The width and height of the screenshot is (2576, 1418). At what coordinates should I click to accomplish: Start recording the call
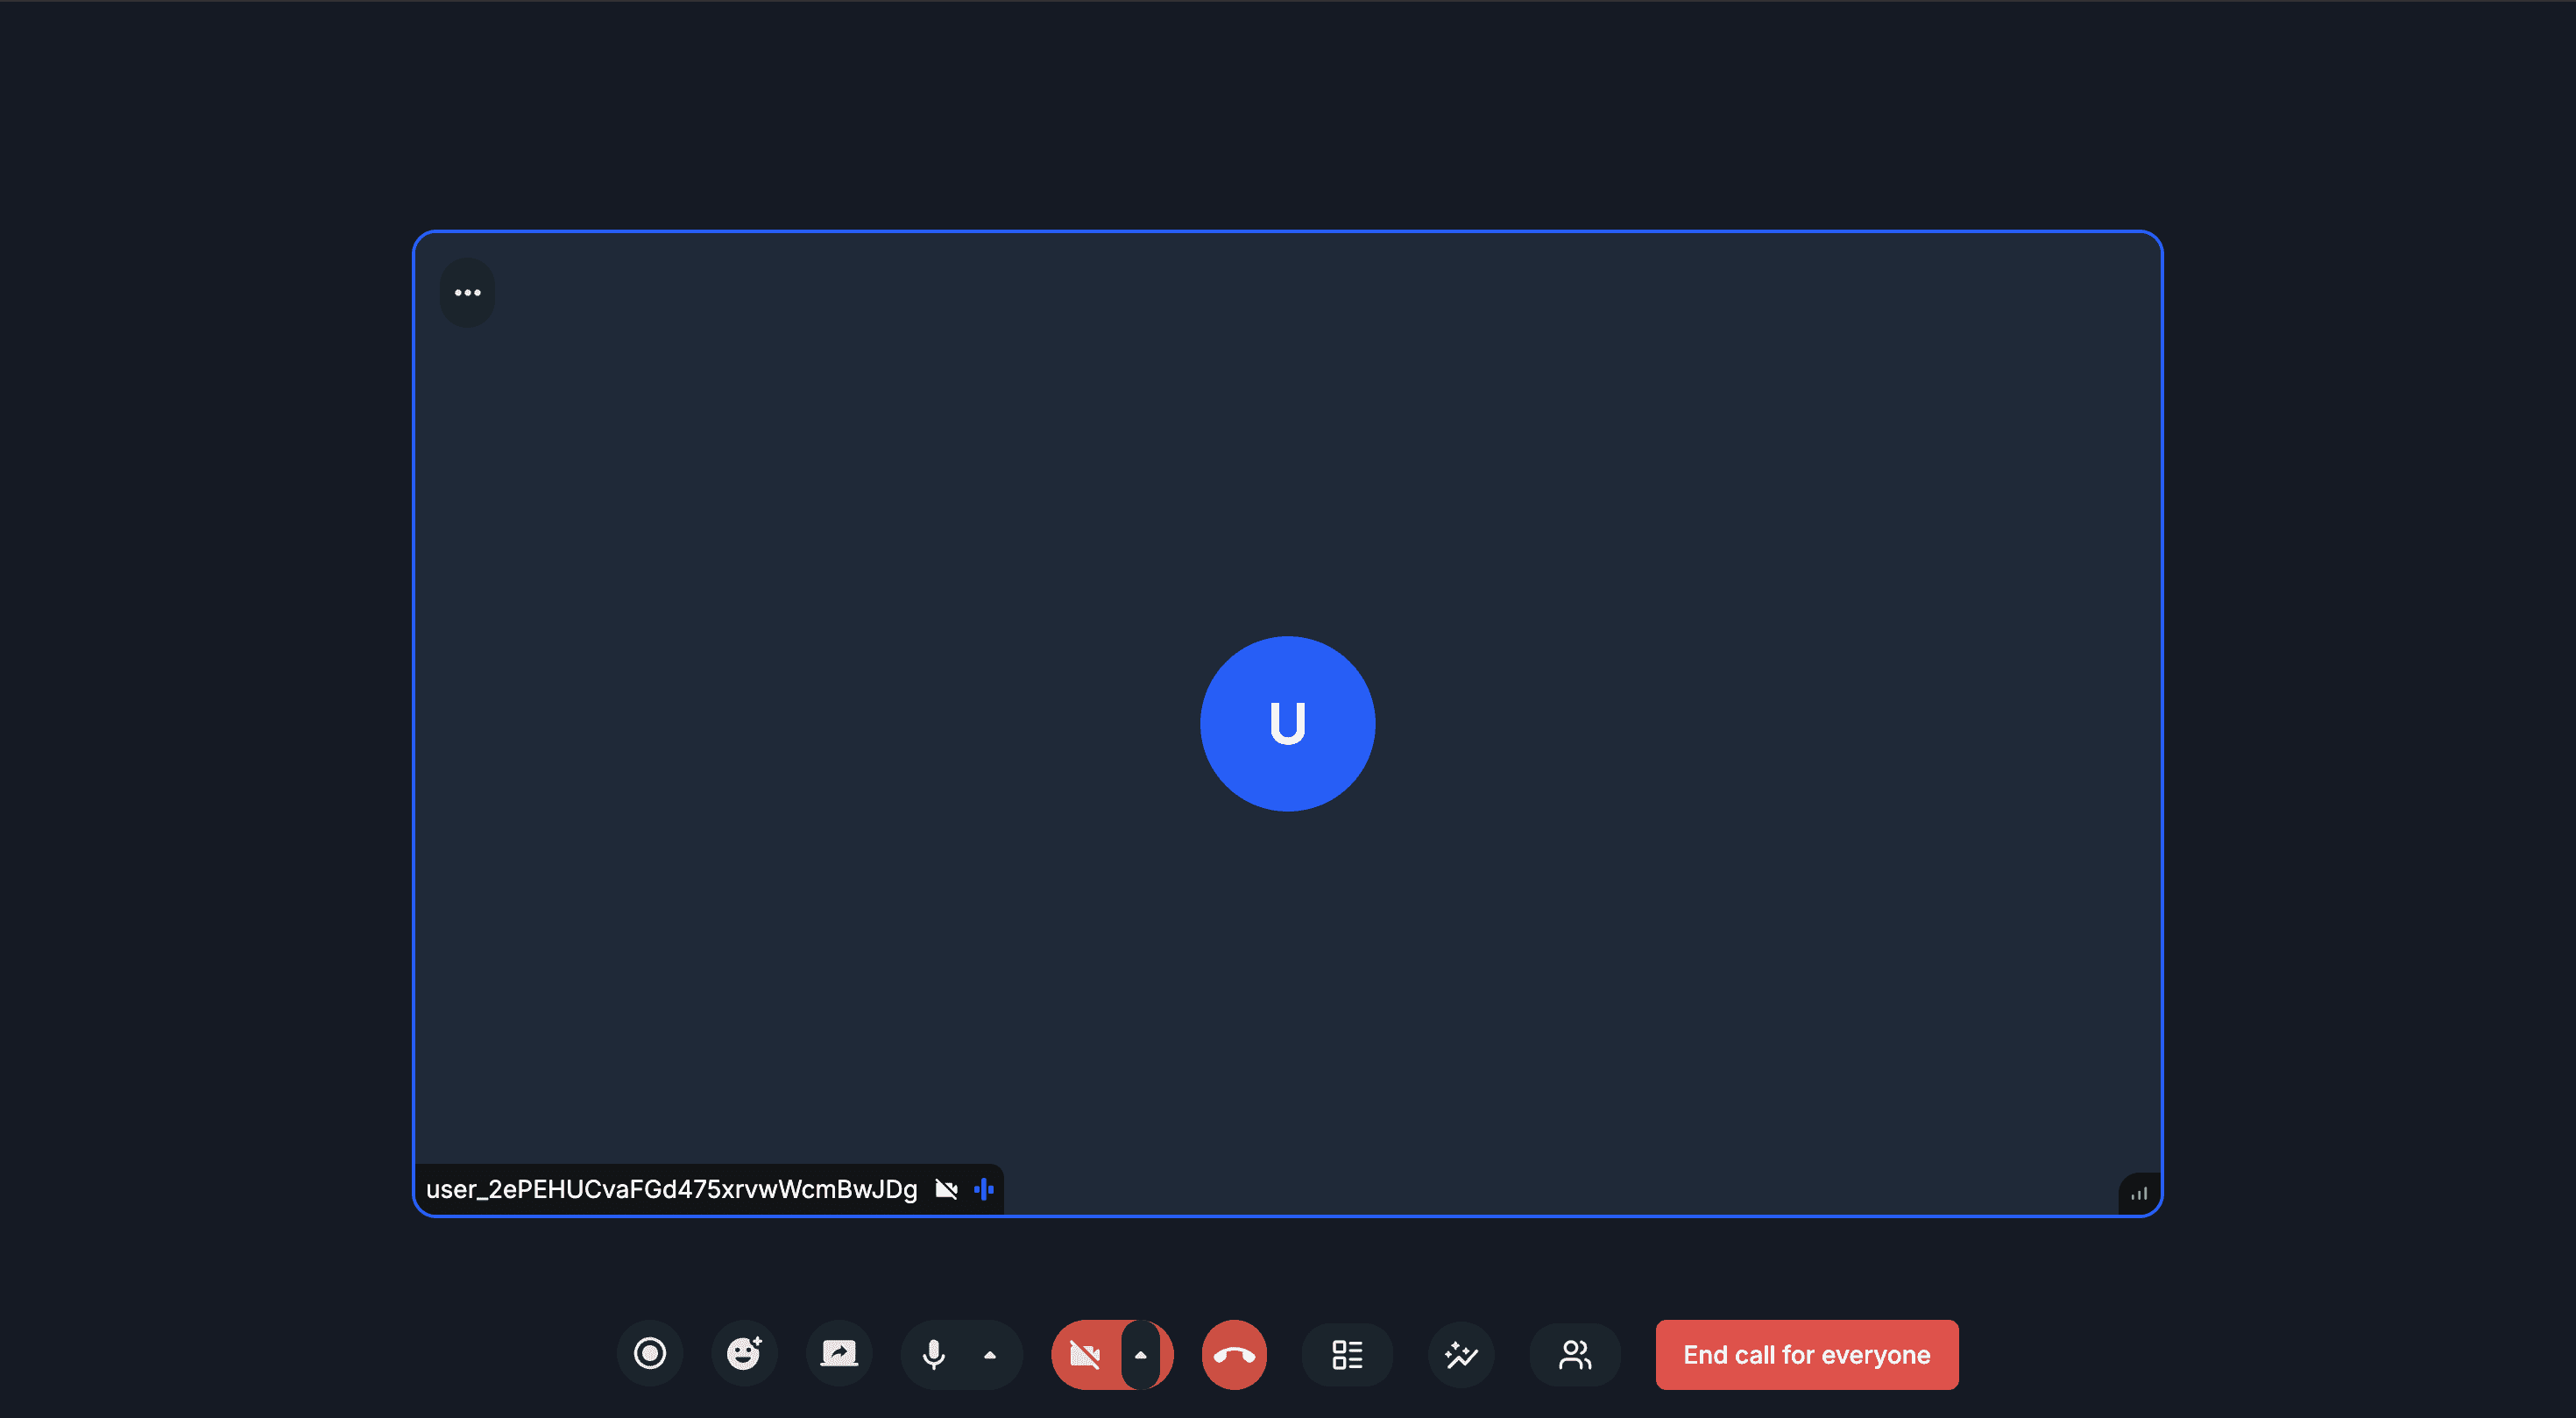(x=650, y=1354)
